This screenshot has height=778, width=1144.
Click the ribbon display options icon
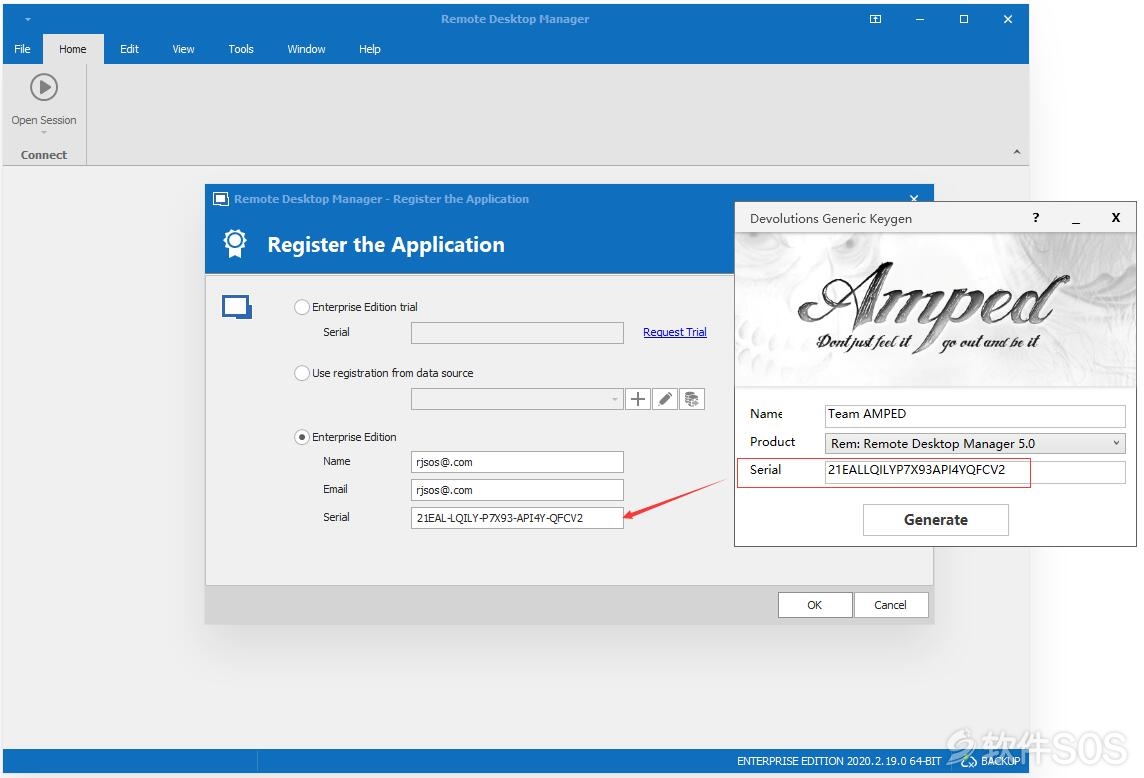pyautogui.click(x=876, y=19)
